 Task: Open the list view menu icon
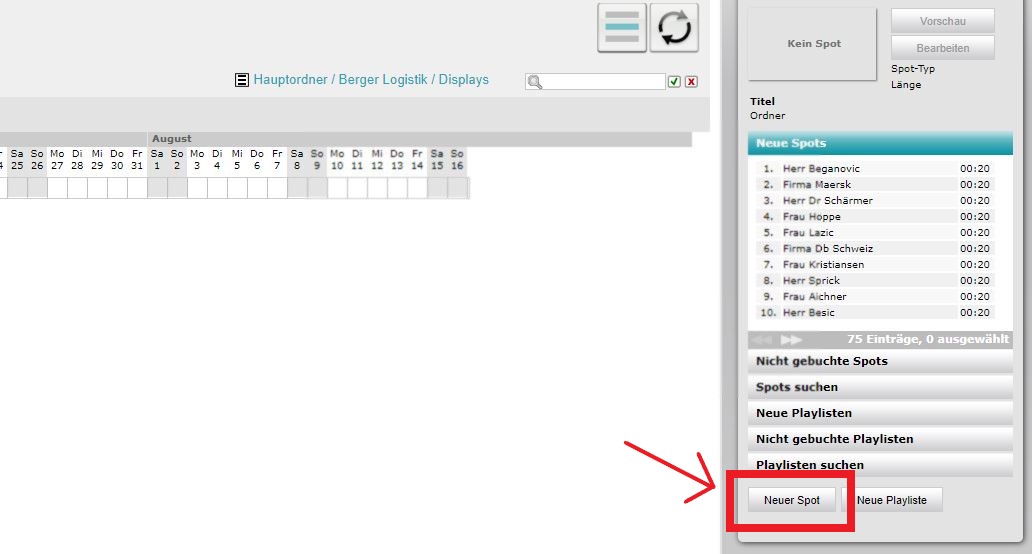coord(621,27)
